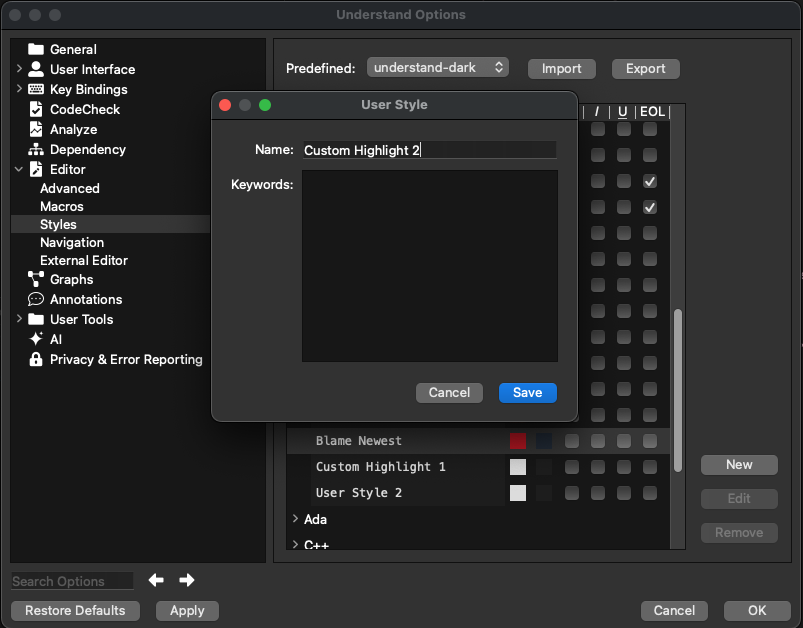
Task: Click the Blame Newest dark background swatch
Action: tap(544, 441)
